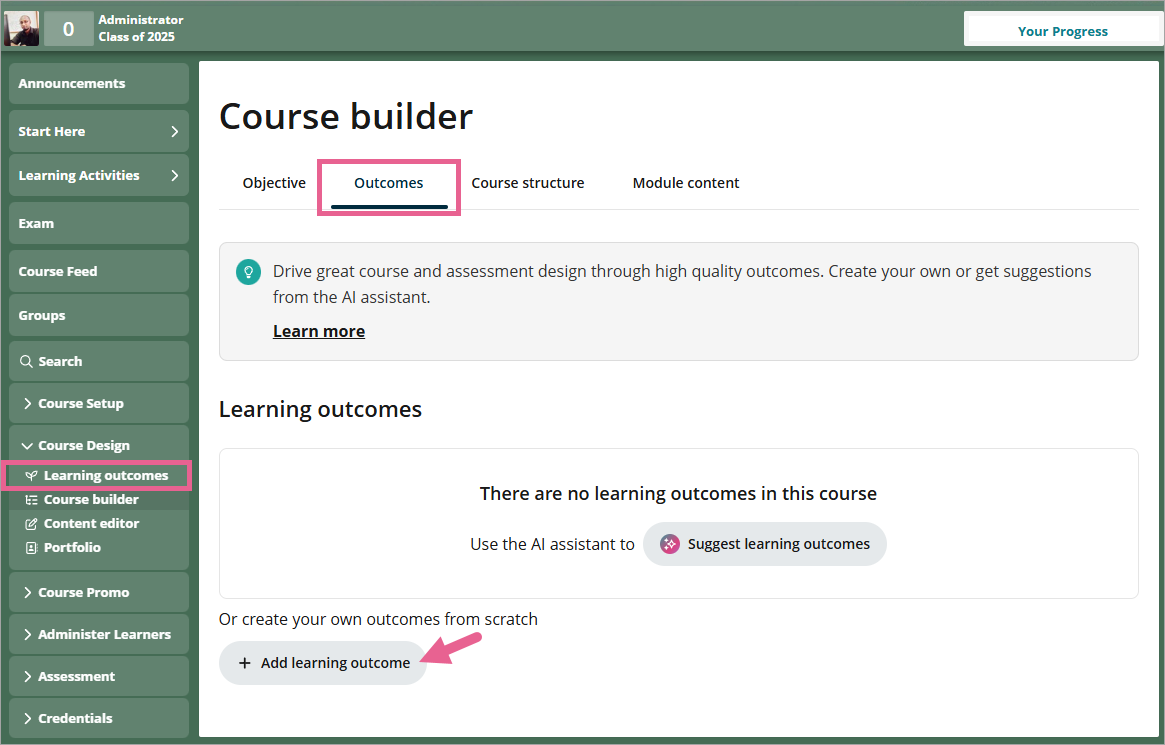Click Add learning outcome button

322,663
